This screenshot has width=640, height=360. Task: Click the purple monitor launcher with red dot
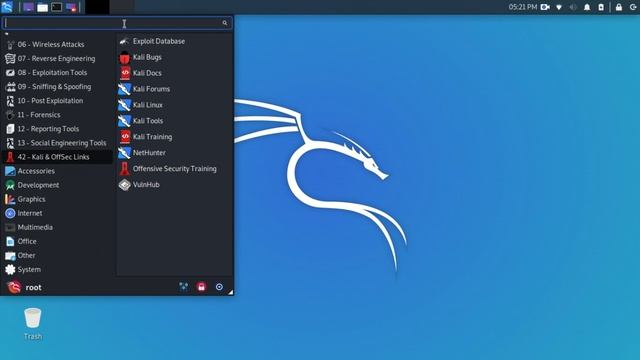click(x=71, y=7)
